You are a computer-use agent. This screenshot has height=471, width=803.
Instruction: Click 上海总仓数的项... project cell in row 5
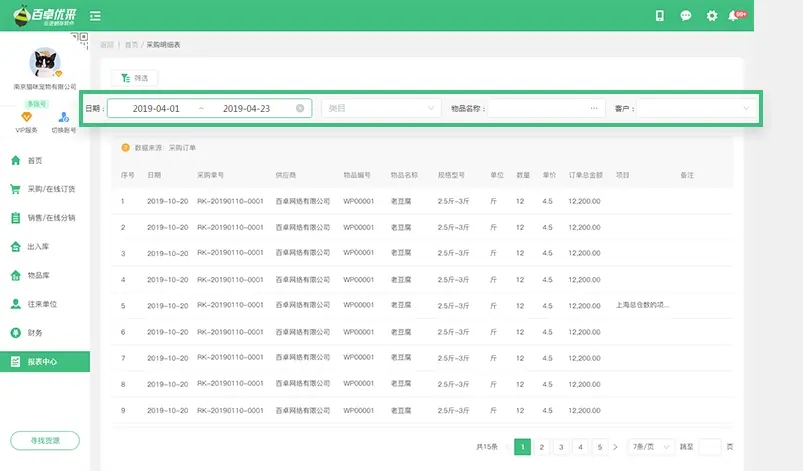click(x=642, y=305)
